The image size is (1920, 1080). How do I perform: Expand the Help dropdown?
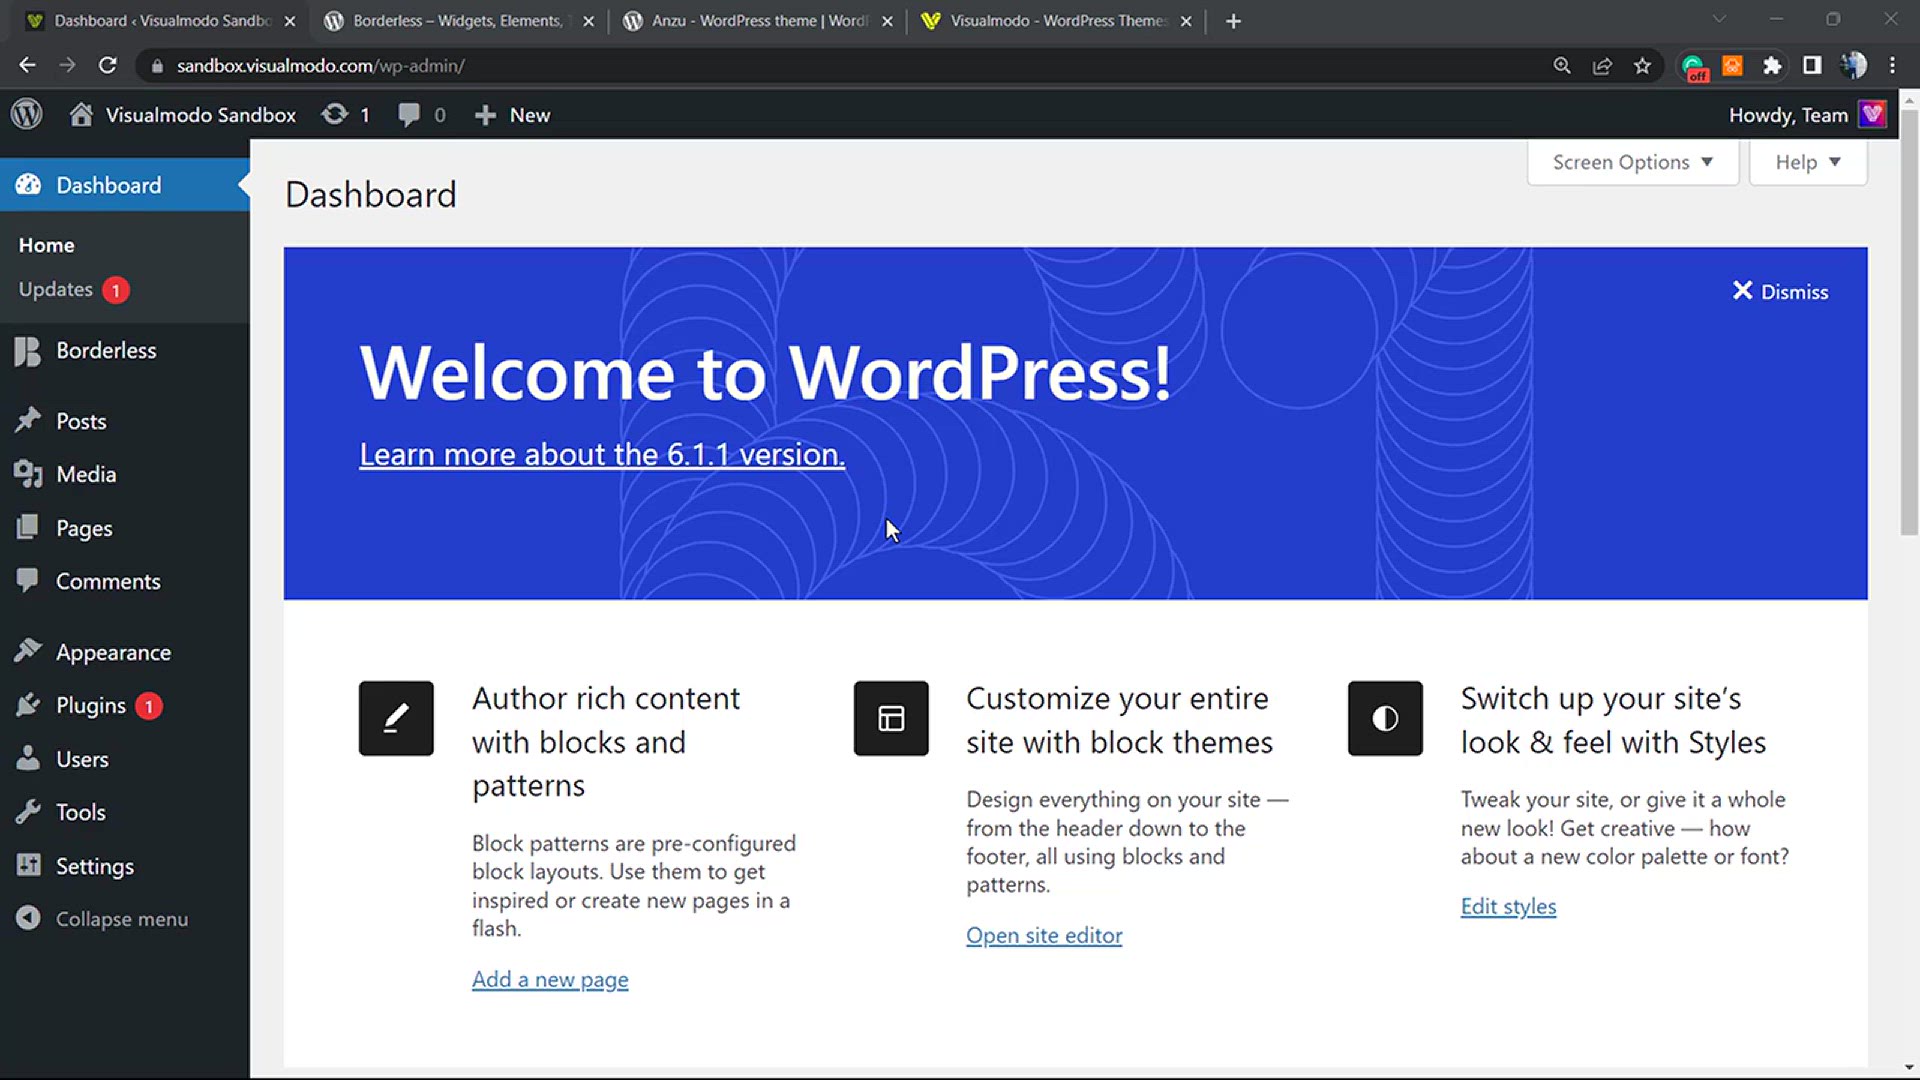click(1807, 162)
